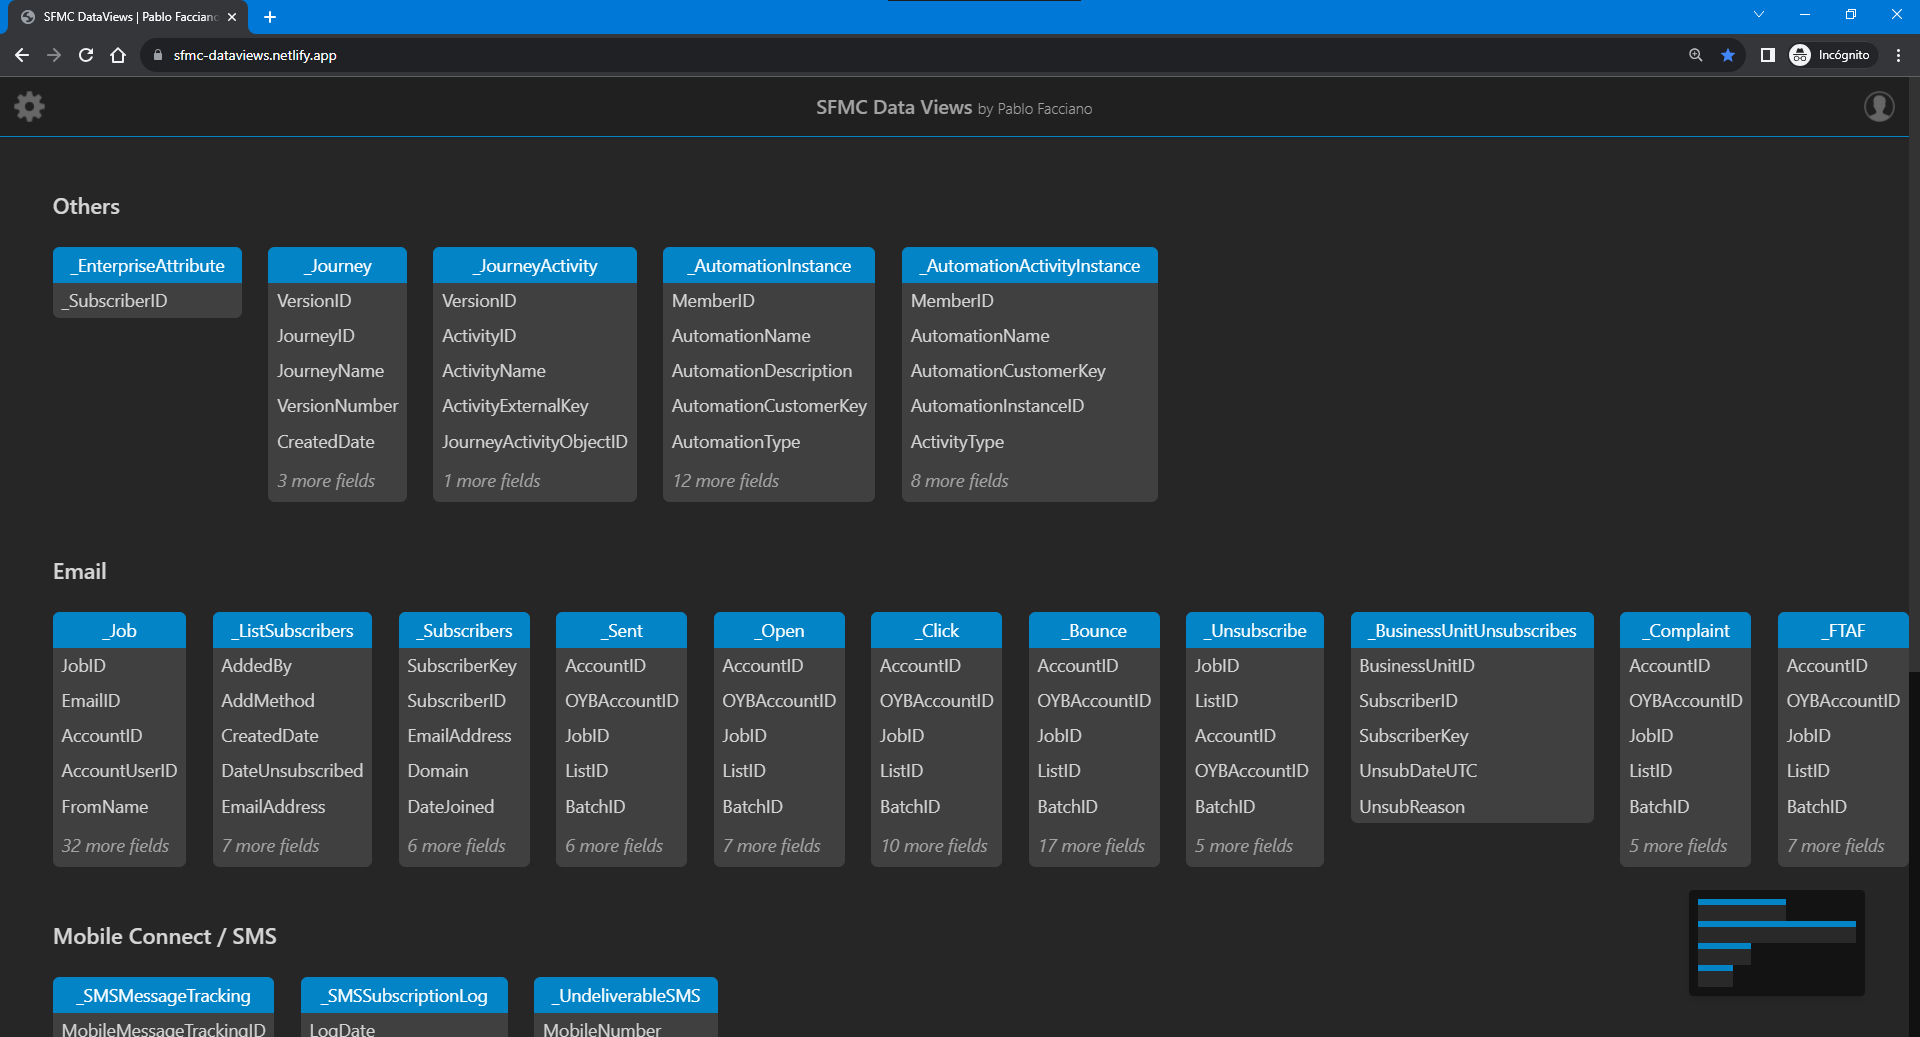Image resolution: width=1920 pixels, height=1037 pixels.
Task: Select the SFMC DataViews browser tab
Action: (128, 17)
